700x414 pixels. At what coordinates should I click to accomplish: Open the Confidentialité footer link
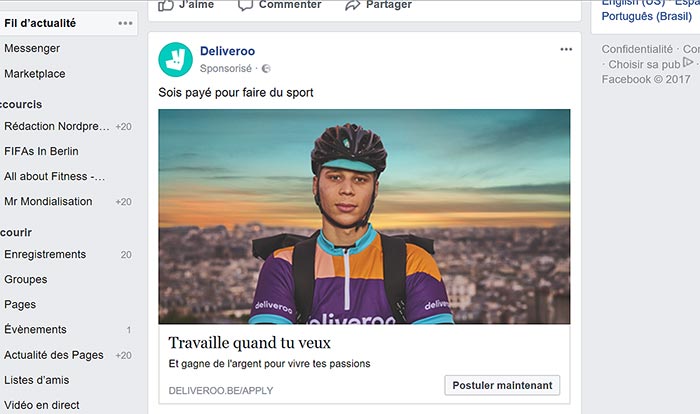pyautogui.click(x=637, y=49)
